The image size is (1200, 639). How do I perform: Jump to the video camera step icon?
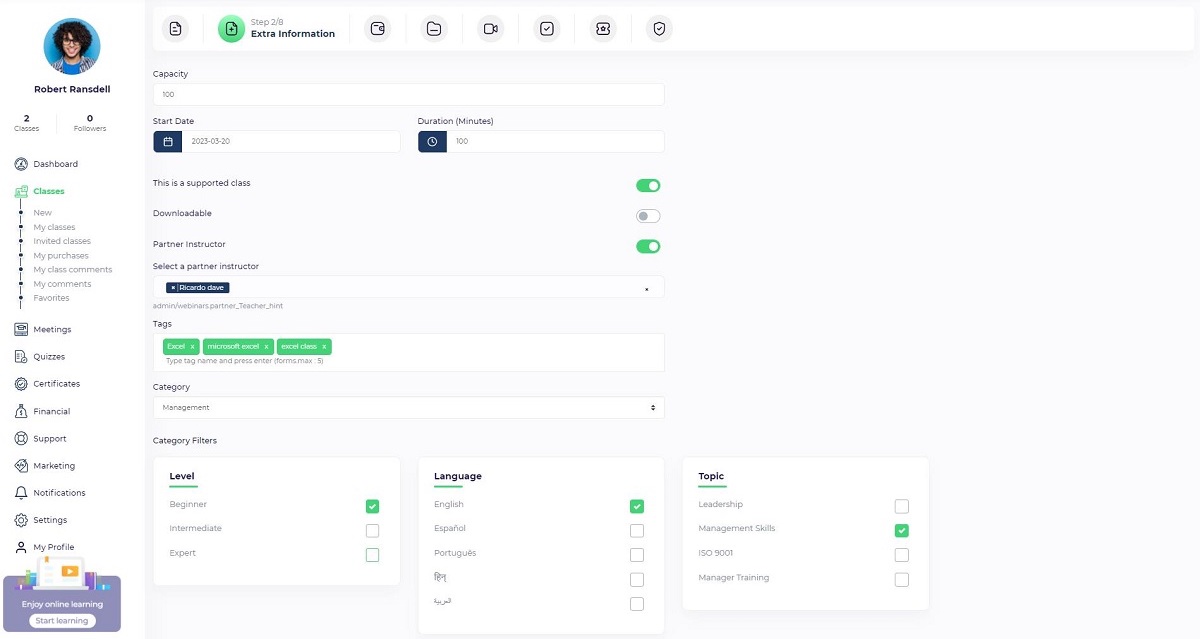click(x=490, y=29)
